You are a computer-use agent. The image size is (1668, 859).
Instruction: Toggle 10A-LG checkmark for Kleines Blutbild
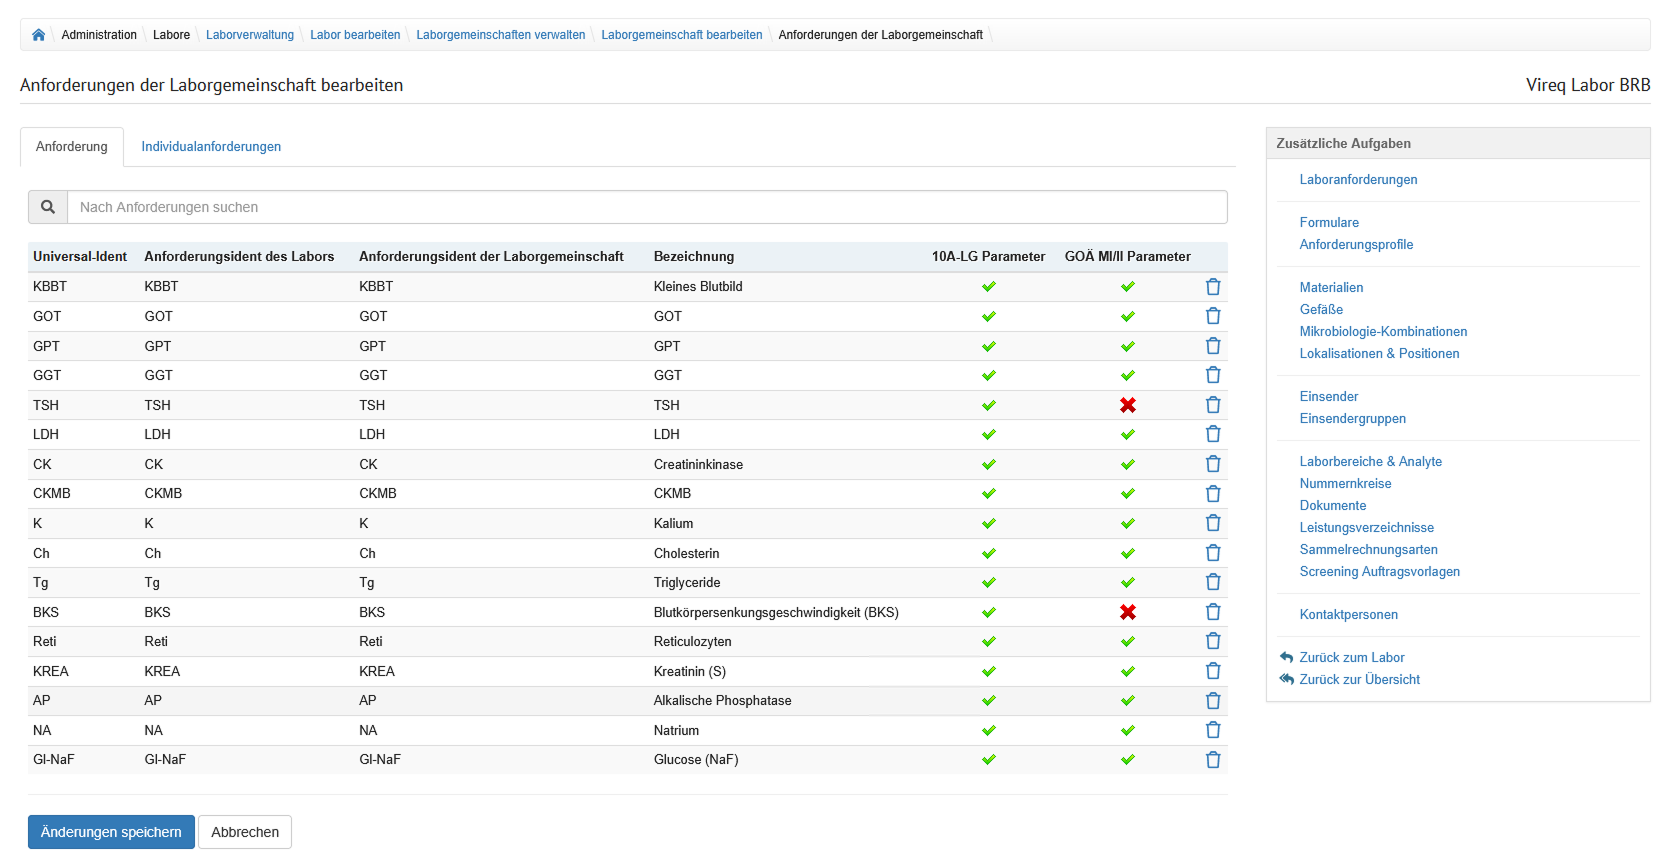[988, 287]
